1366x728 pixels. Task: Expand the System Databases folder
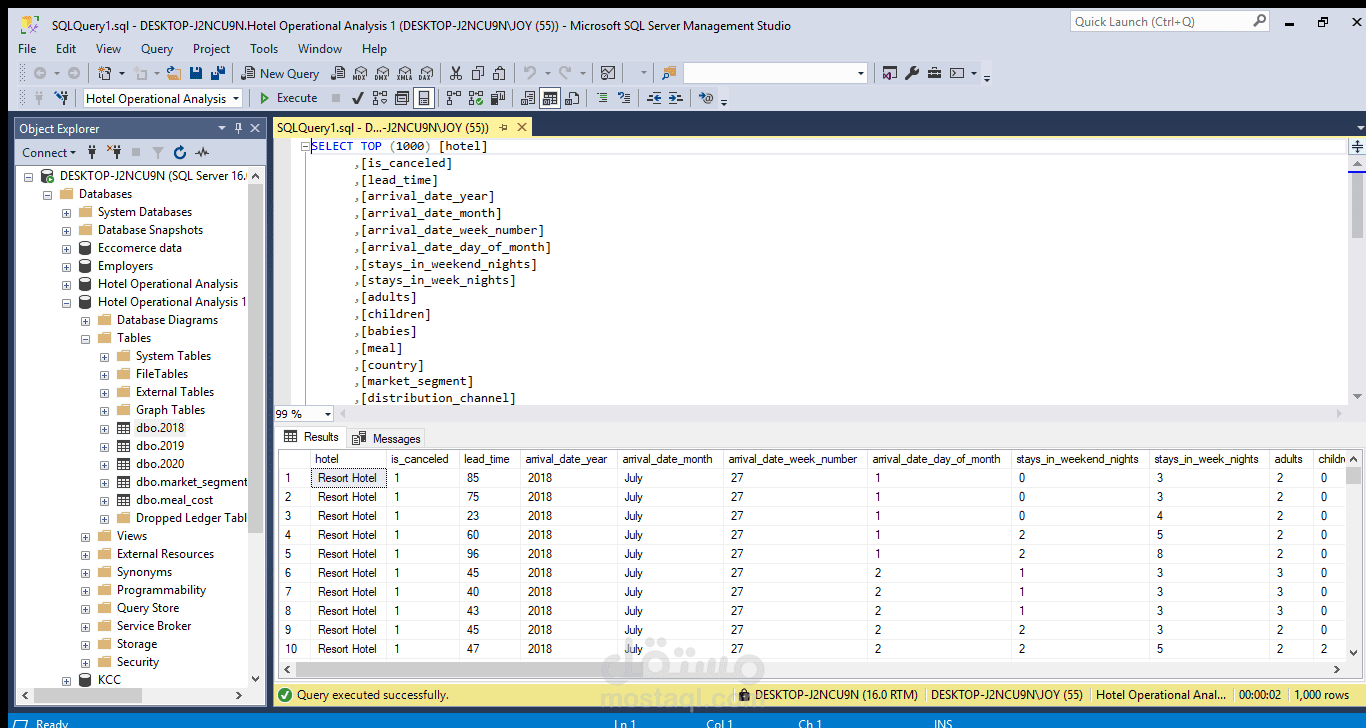[x=67, y=212]
